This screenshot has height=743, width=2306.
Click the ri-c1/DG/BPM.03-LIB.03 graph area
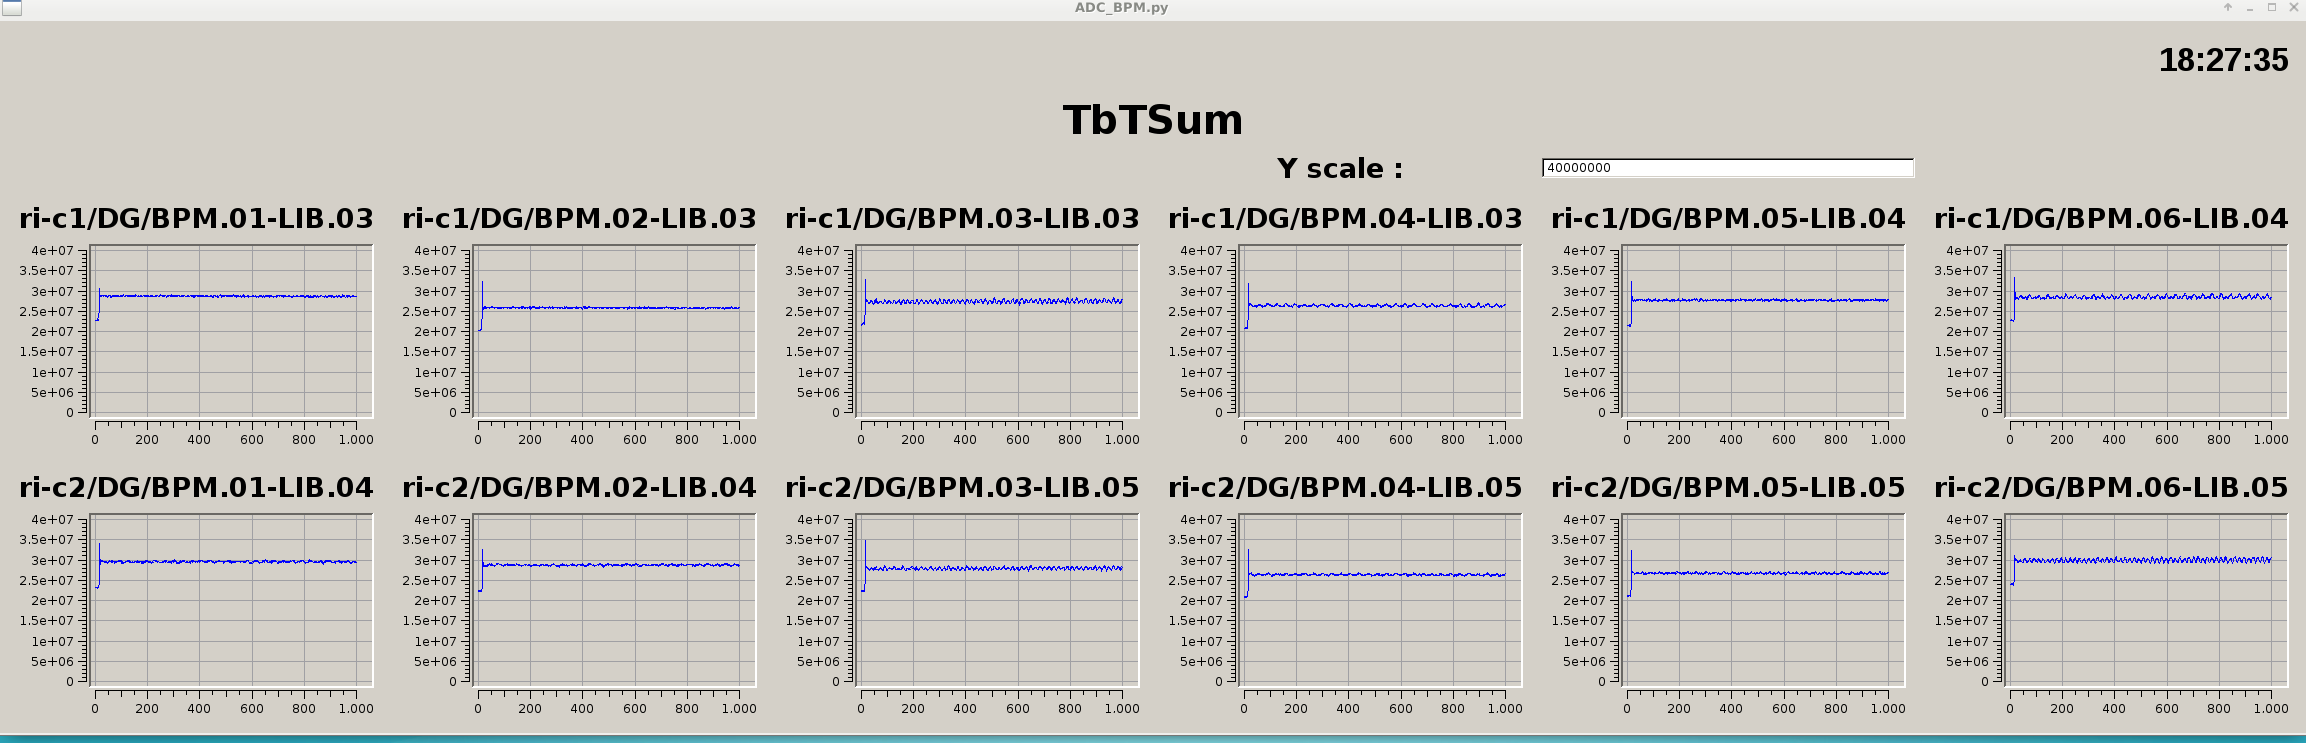[x=997, y=332]
